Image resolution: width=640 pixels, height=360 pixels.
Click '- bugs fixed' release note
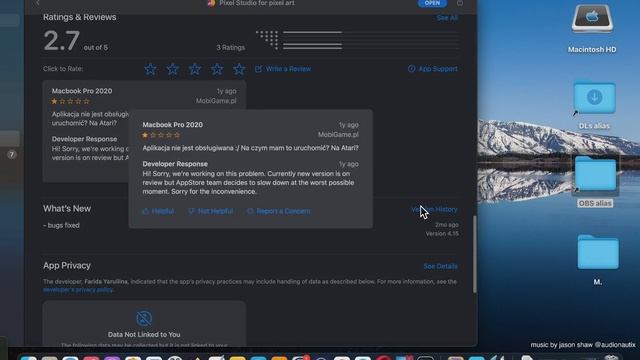[61, 225]
